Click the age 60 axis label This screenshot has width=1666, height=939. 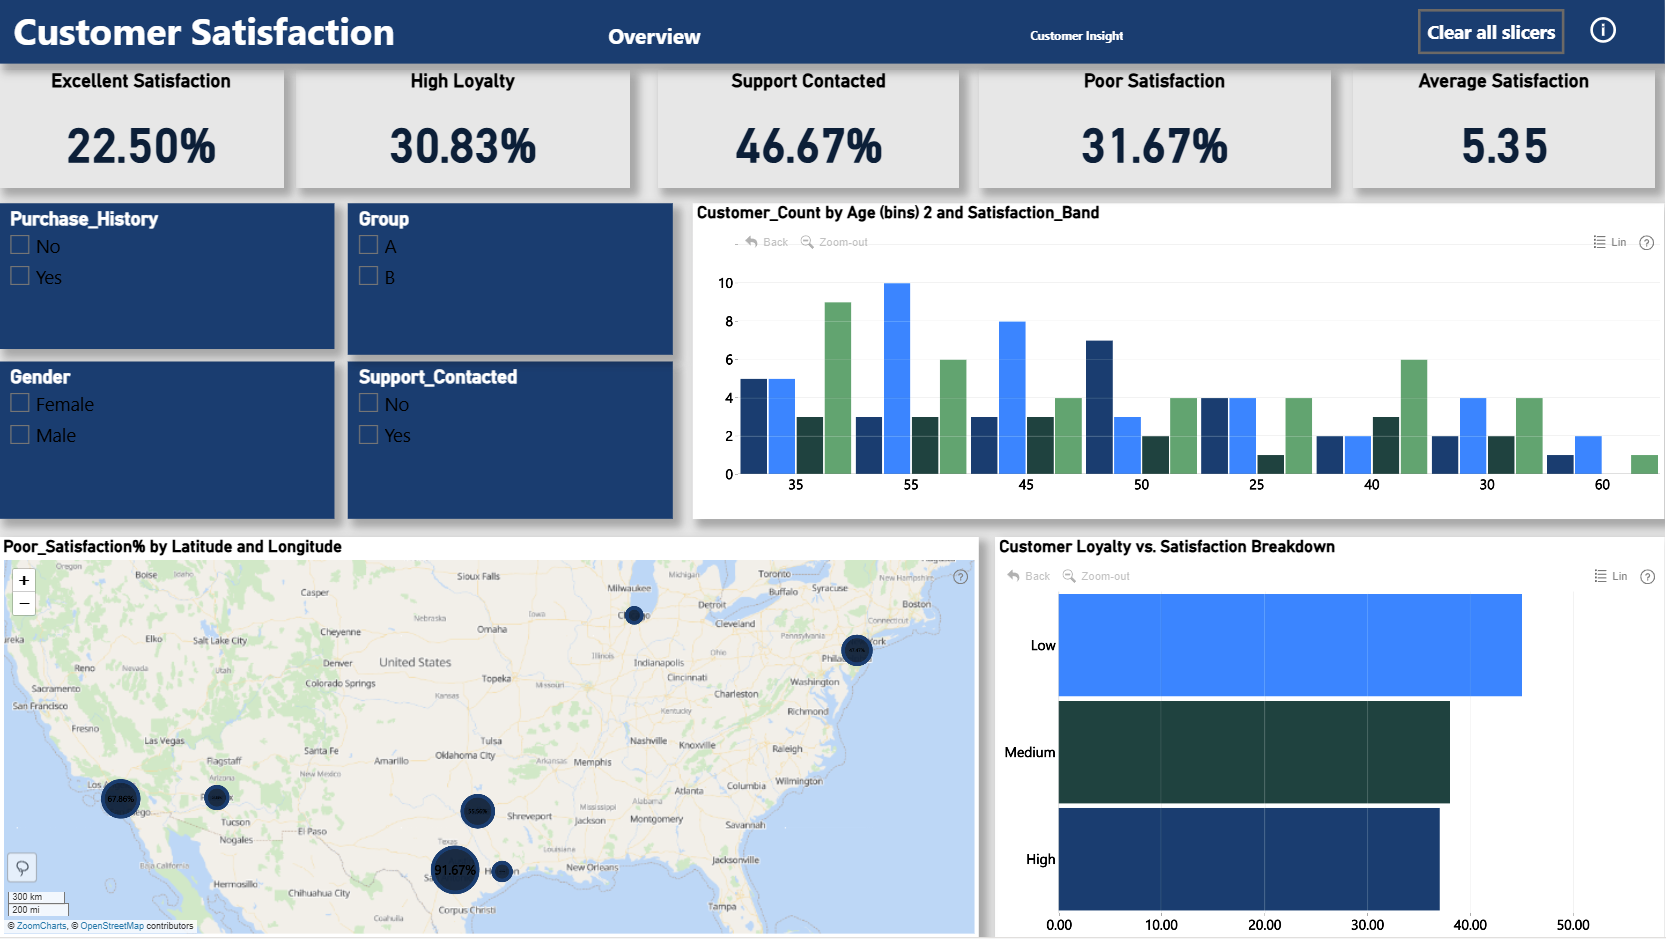point(1602,485)
